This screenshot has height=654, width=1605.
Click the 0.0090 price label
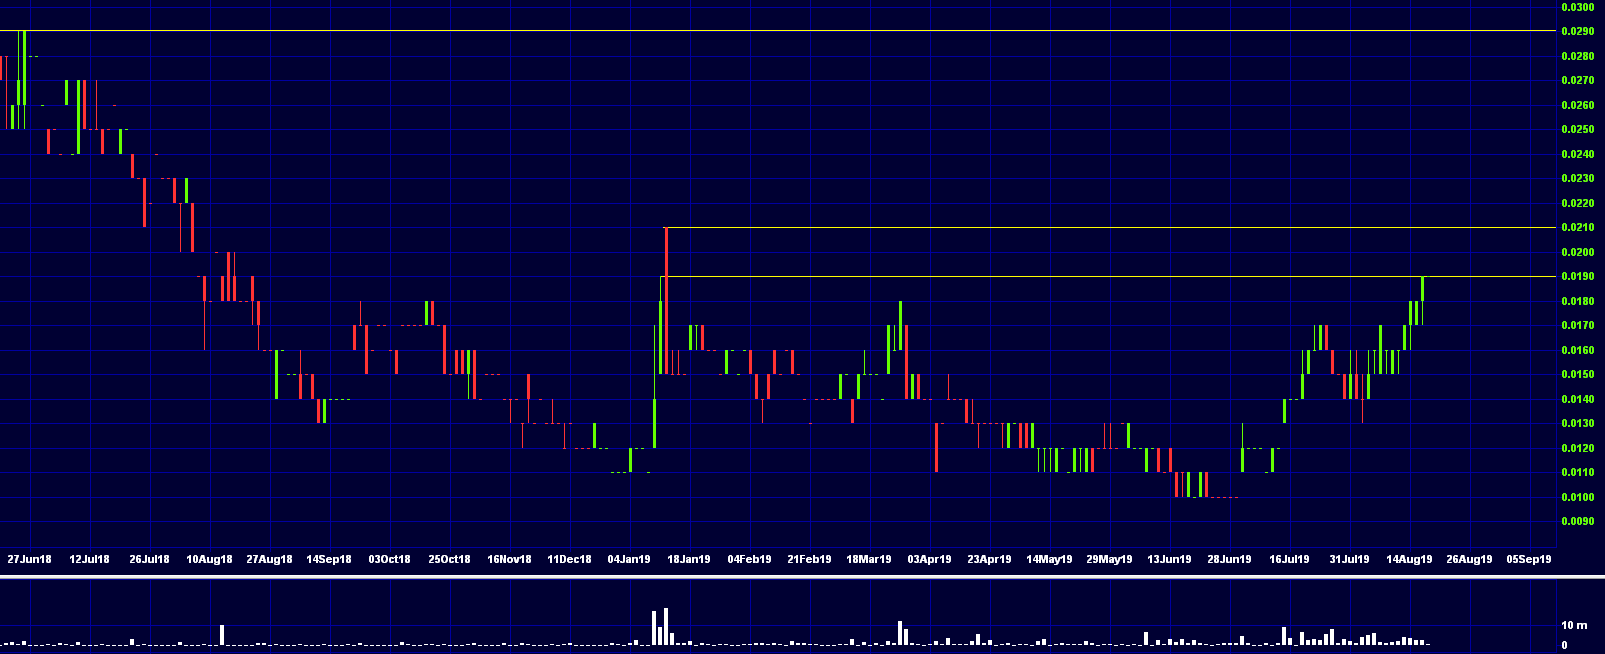point(1577,521)
